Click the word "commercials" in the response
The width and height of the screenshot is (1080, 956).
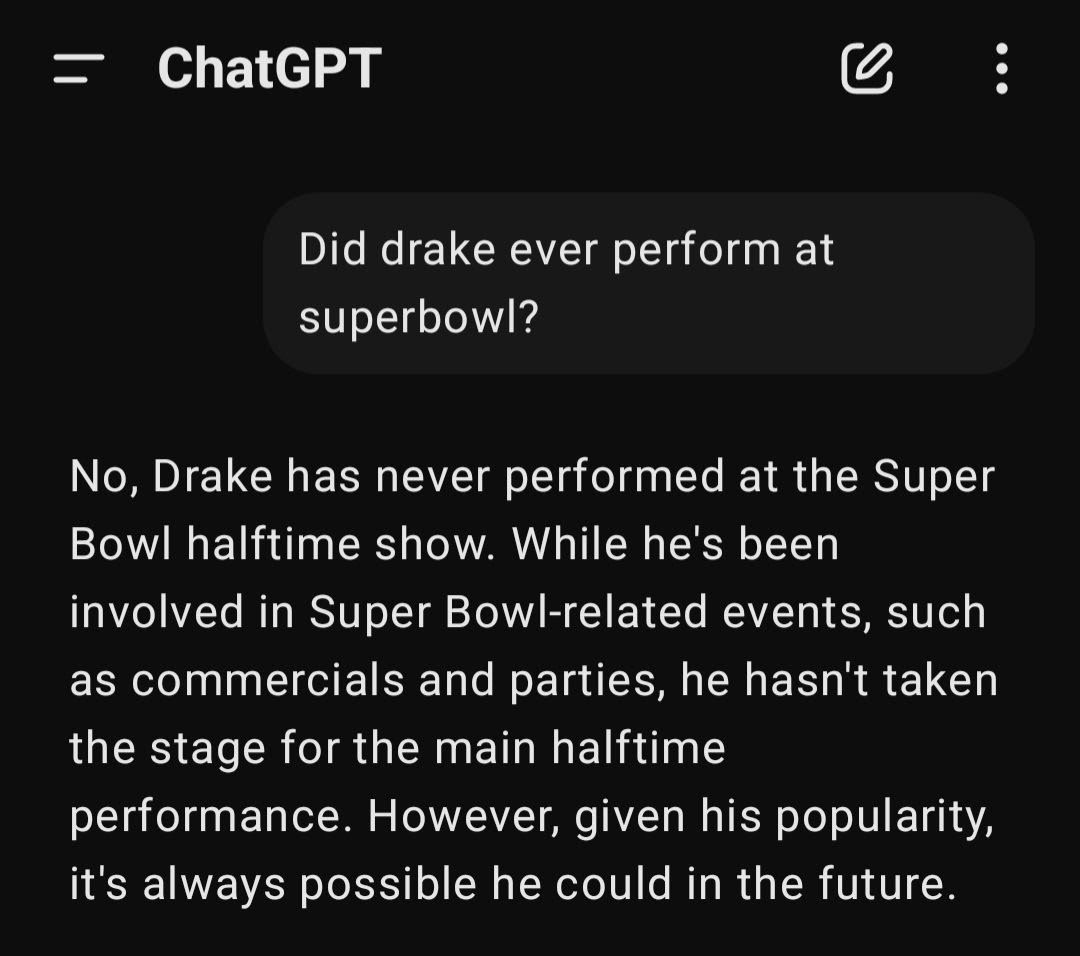tap(267, 680)
